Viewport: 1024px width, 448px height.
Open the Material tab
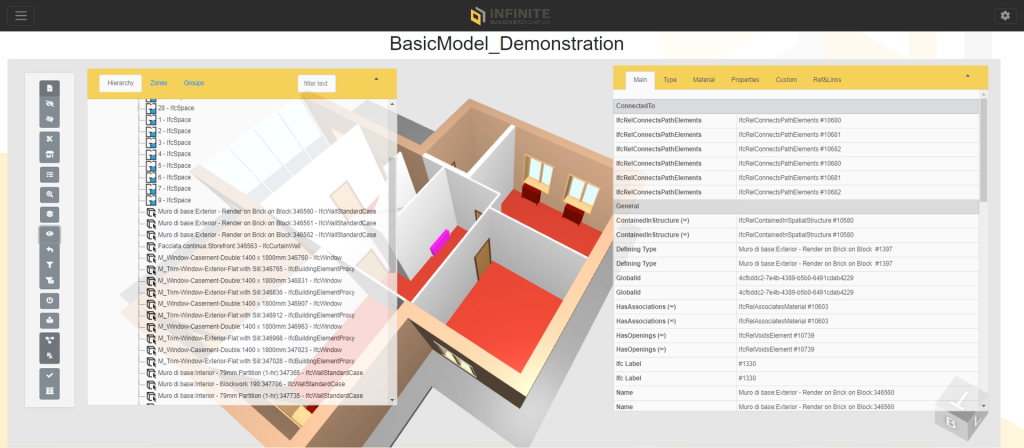703,80
